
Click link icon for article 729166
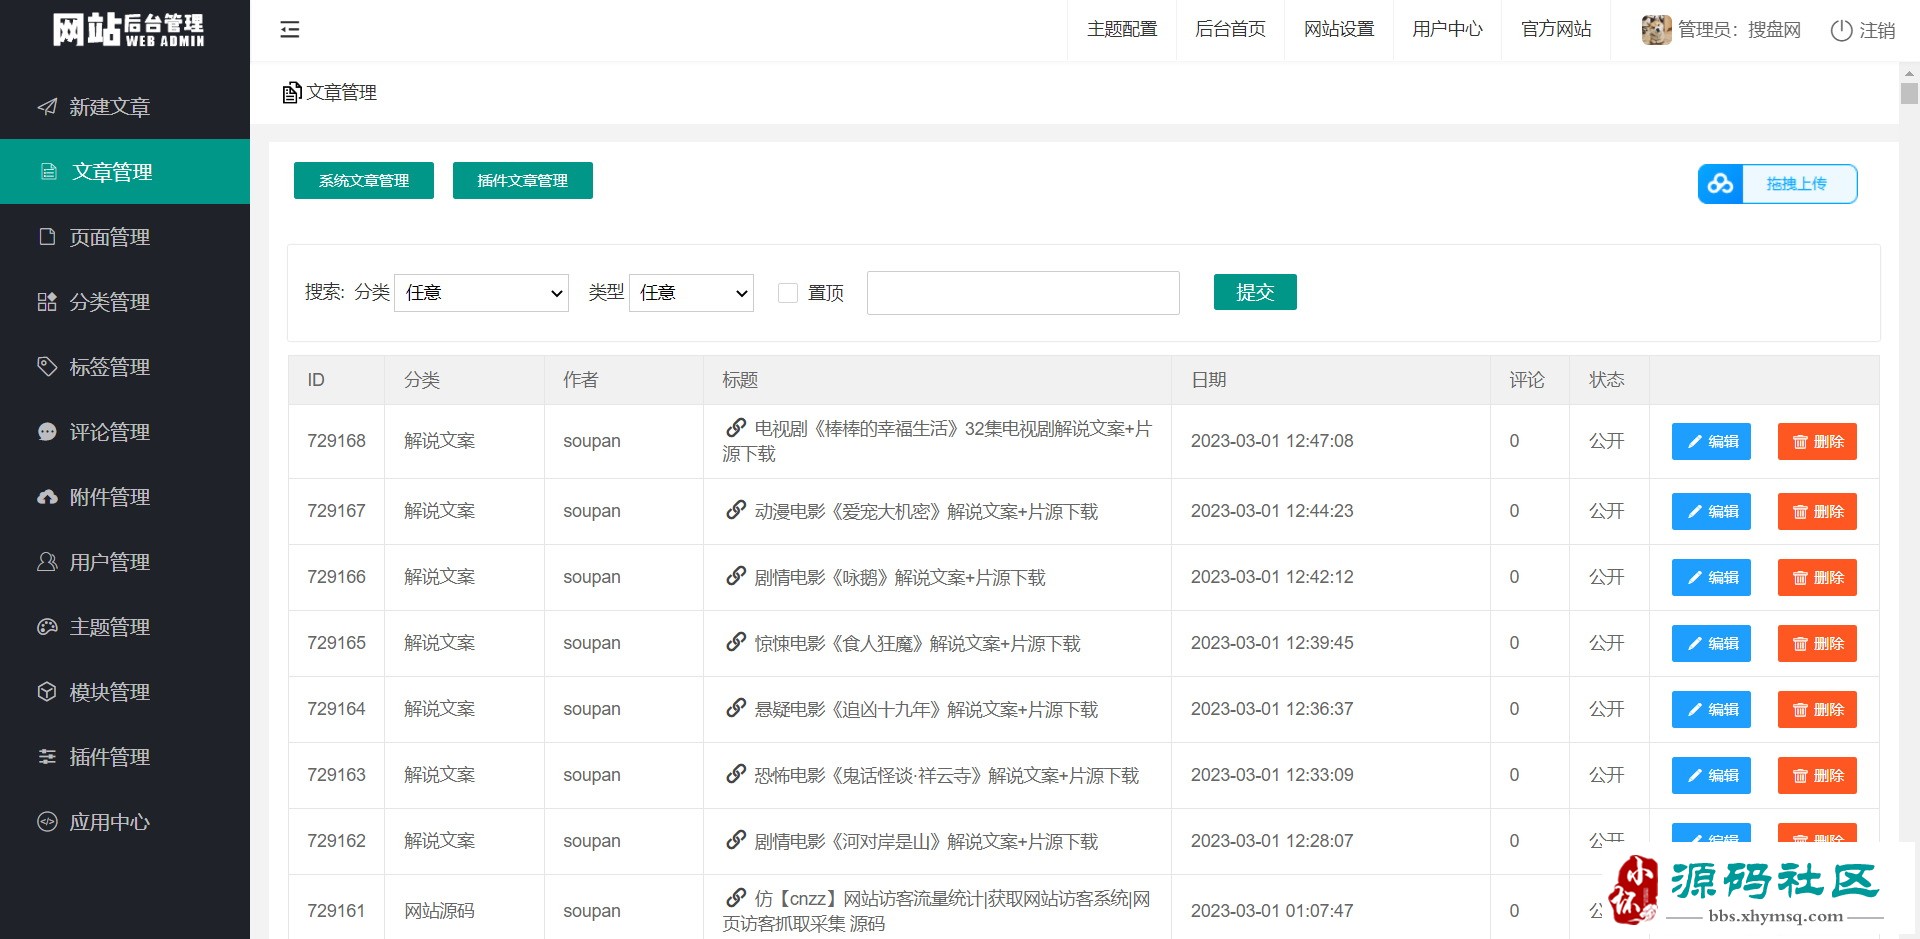pos(736,576)
